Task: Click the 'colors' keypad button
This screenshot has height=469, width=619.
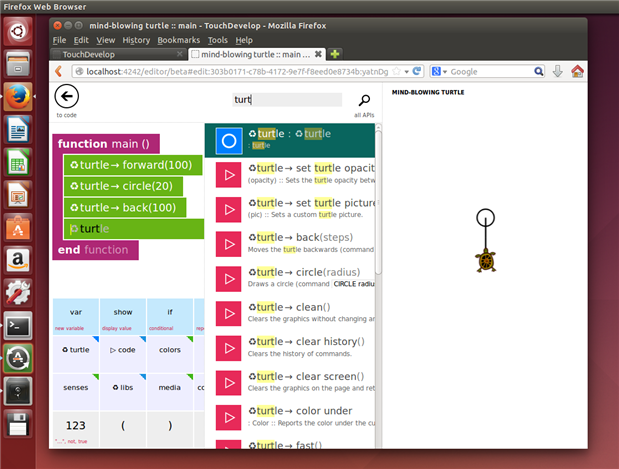Action: (170, 354)
